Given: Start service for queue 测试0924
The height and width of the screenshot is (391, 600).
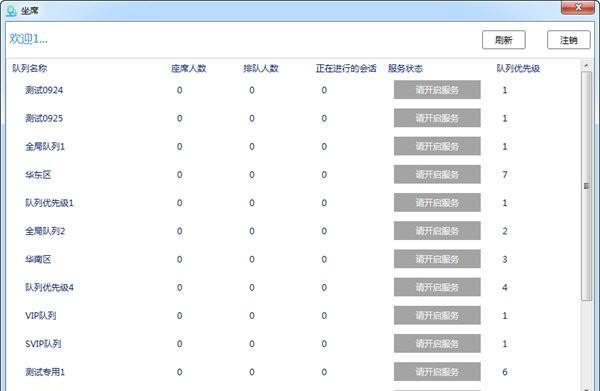Looking at the screenshot, I should click(437, 90).
